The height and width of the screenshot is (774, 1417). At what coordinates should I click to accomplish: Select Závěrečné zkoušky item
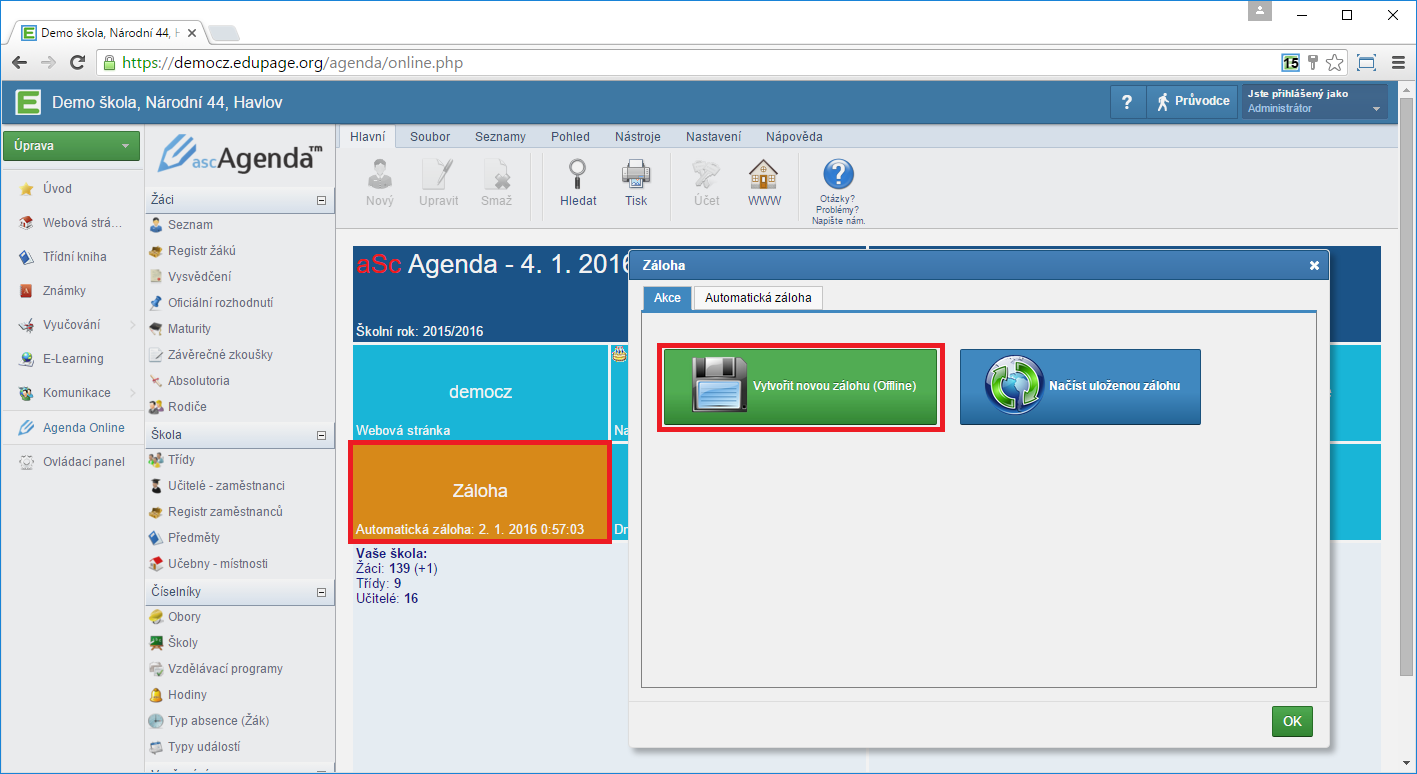[220, 355]
